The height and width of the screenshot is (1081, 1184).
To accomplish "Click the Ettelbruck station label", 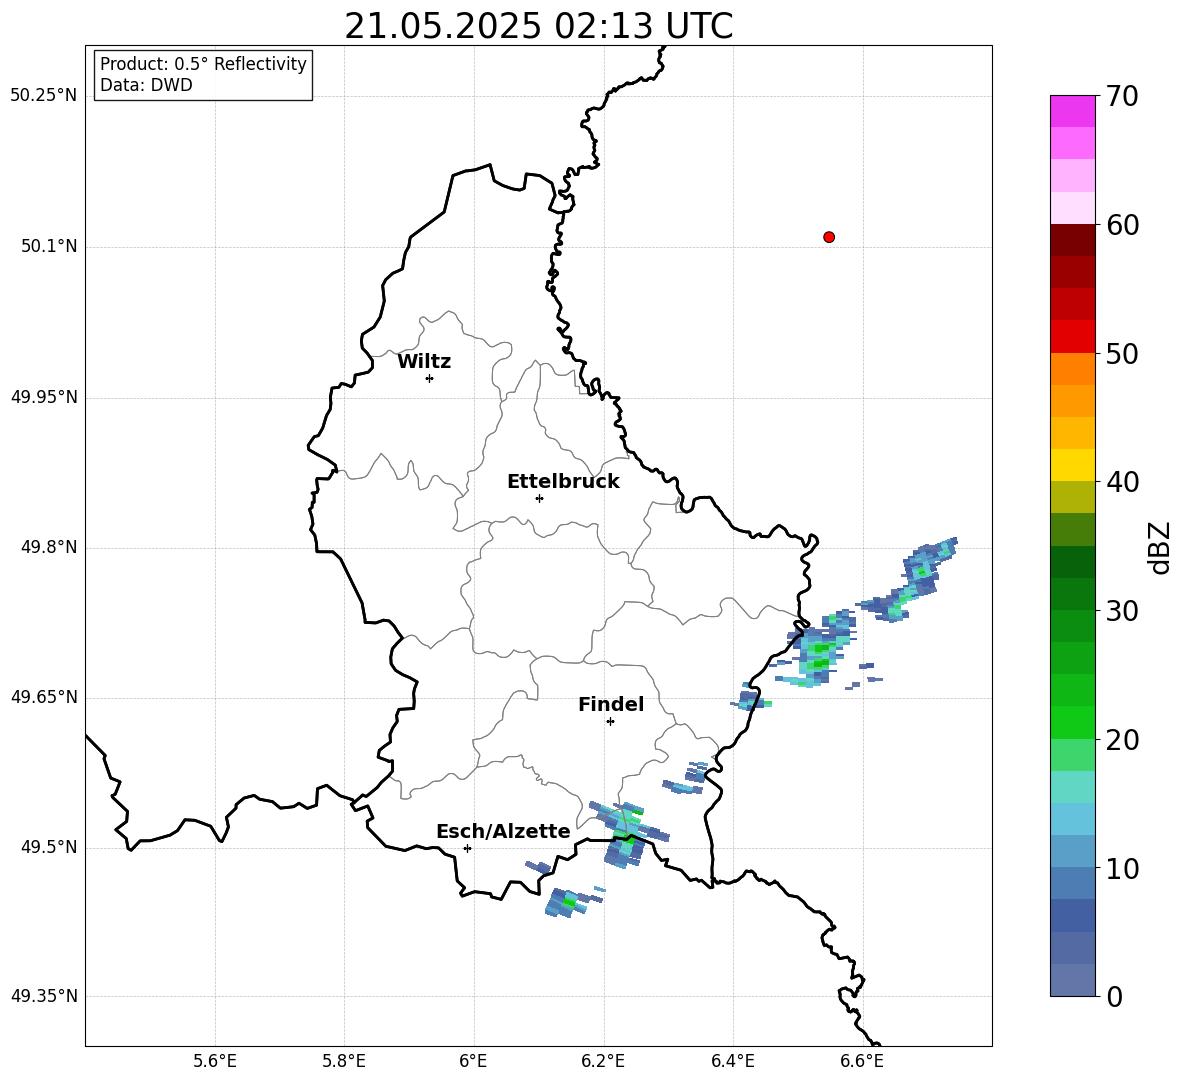I will click(x=563, y=482).
